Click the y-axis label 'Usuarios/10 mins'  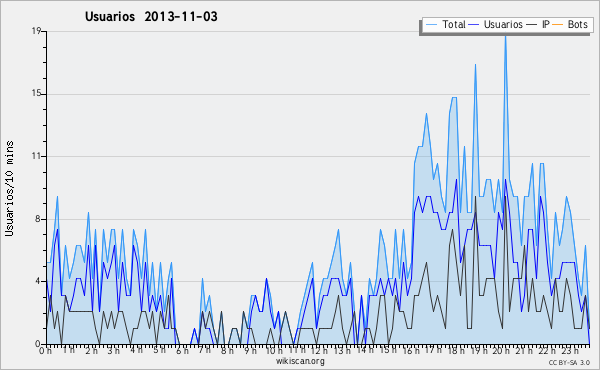pos(9,188)
